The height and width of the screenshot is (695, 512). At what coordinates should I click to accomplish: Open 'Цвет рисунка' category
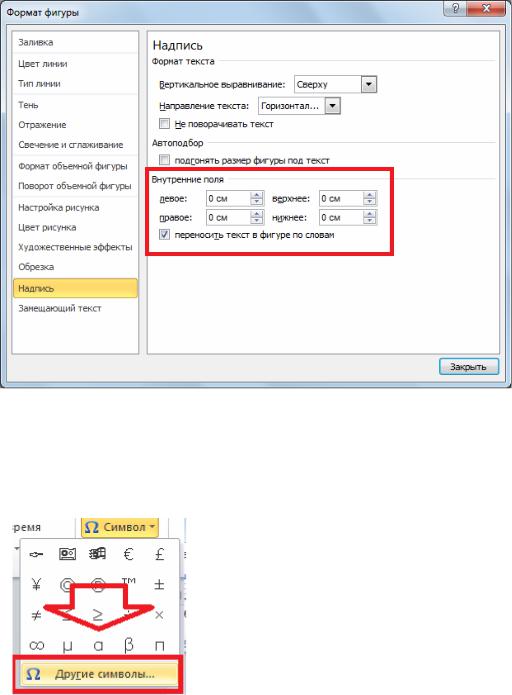75,227
